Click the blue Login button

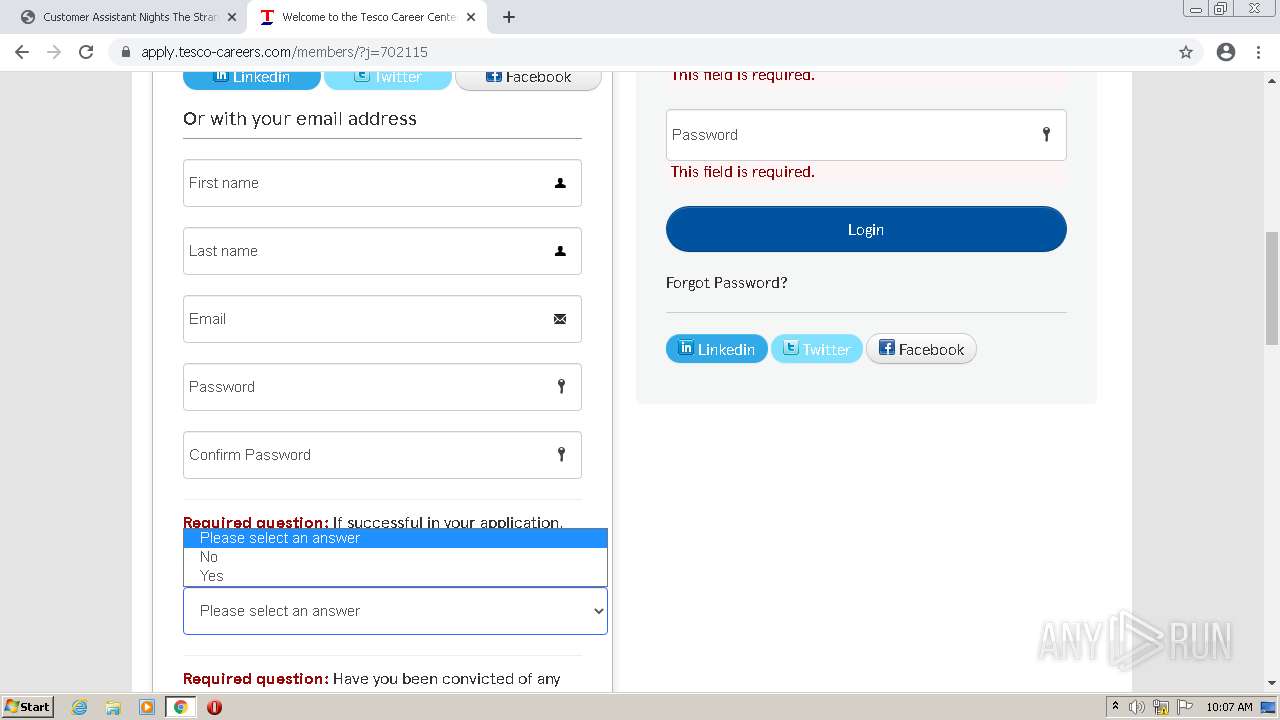tap(866, 229)
